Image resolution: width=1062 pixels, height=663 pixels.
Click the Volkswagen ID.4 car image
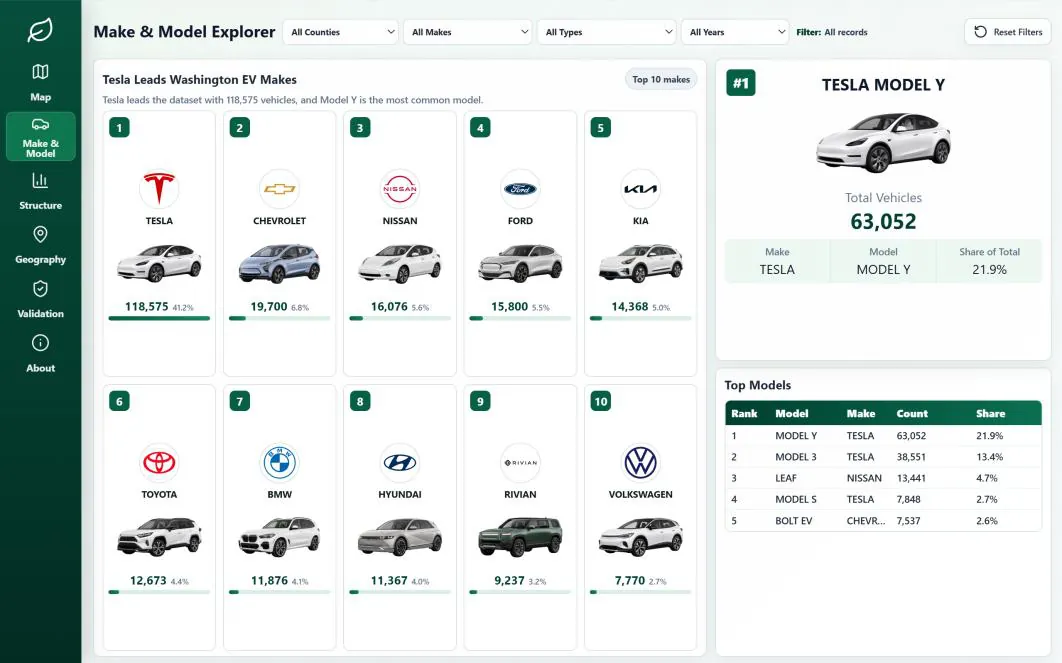coord(640,537)
